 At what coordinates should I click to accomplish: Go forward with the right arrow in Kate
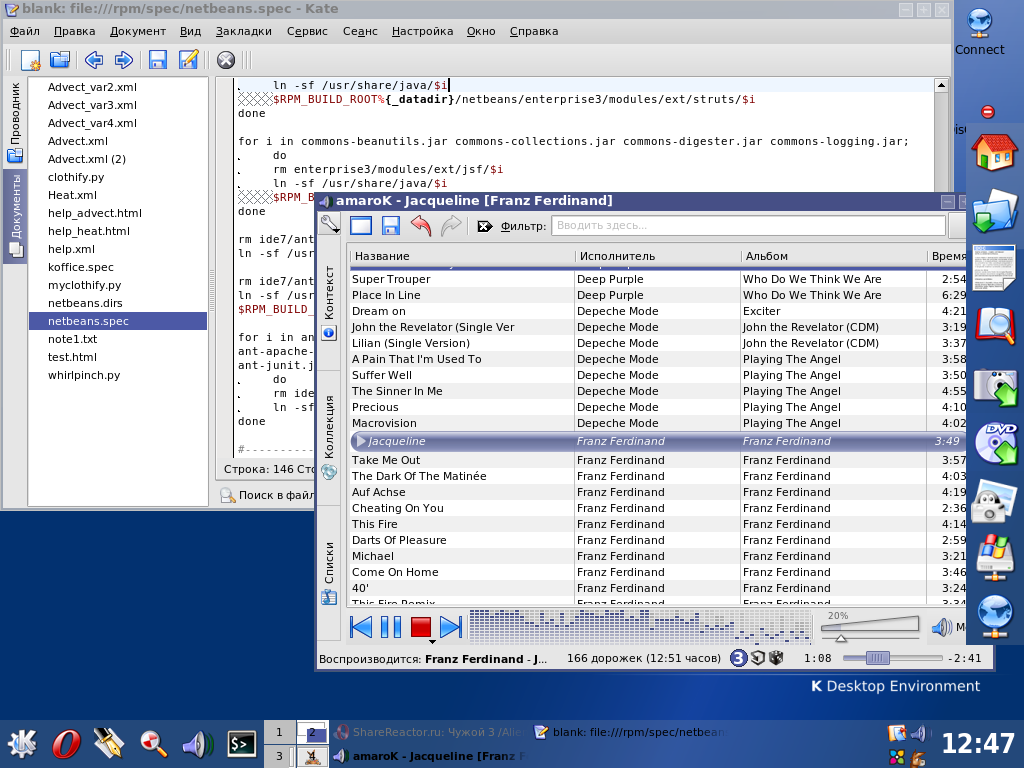(123, 60)
